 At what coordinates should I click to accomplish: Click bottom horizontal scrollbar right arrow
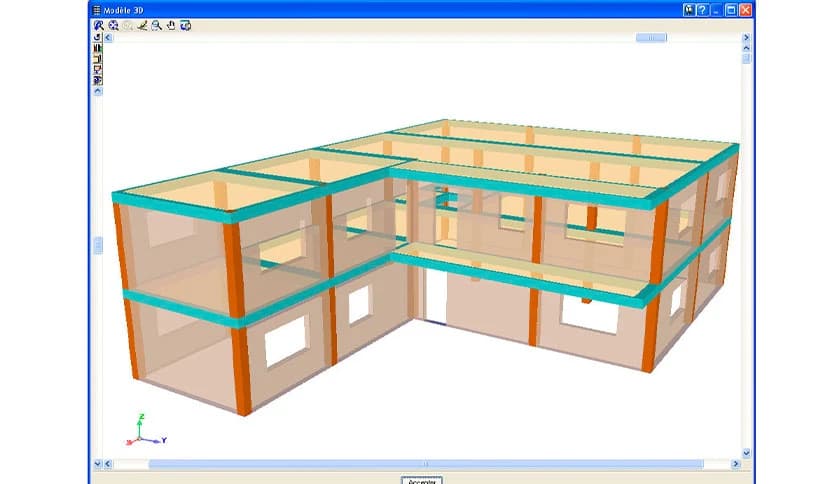click(736, 464)
